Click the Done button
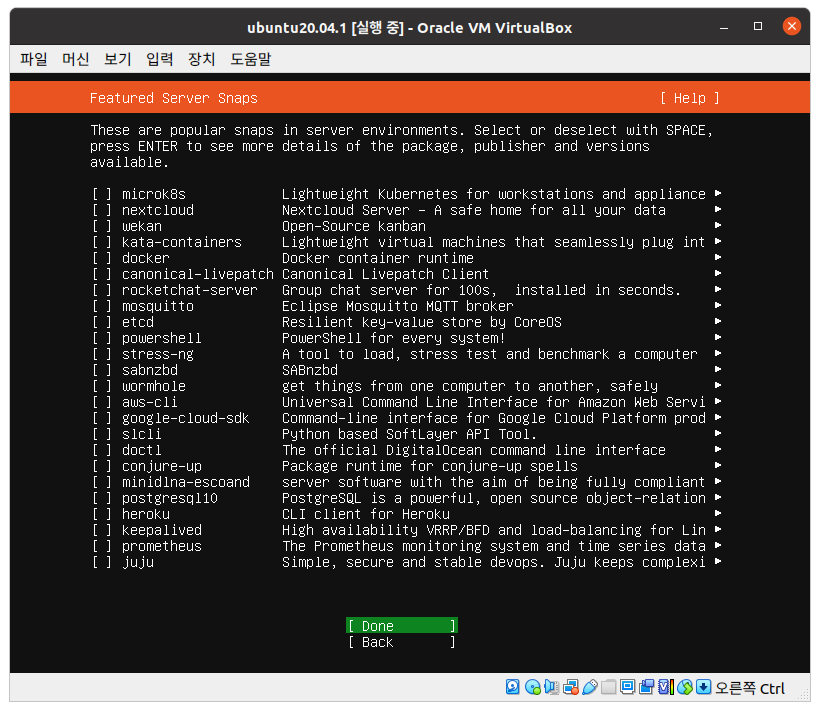 click(x=402, y=626)
